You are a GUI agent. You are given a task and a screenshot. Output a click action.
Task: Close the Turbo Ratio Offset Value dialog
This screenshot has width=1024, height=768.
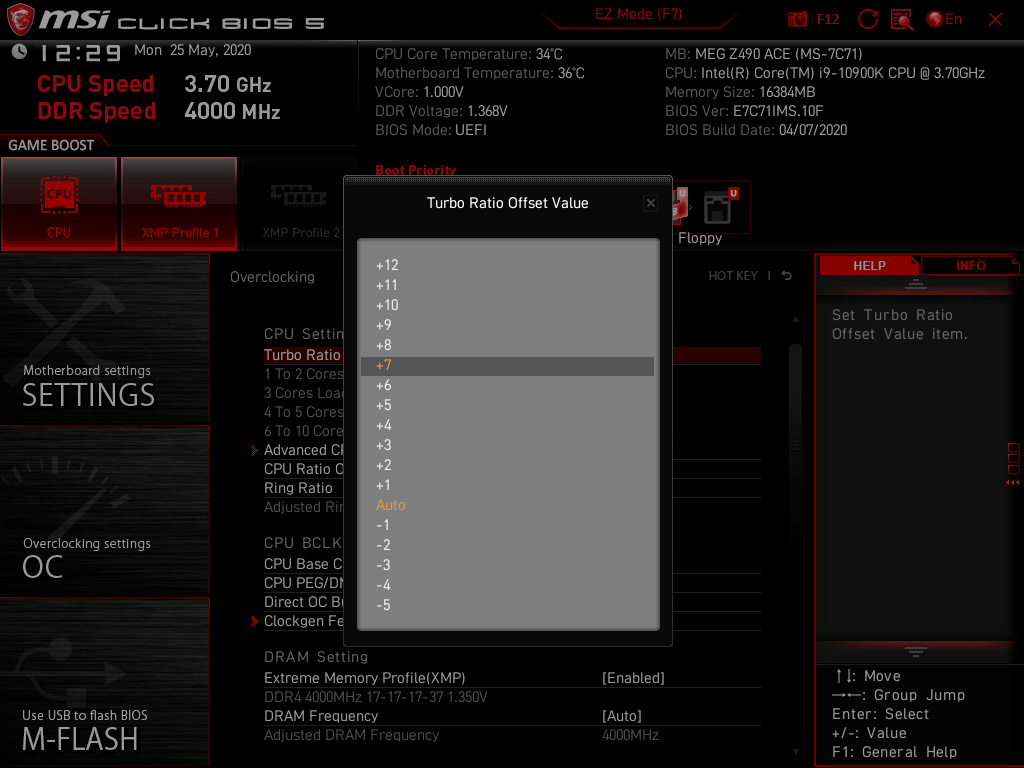coord(650,203)
